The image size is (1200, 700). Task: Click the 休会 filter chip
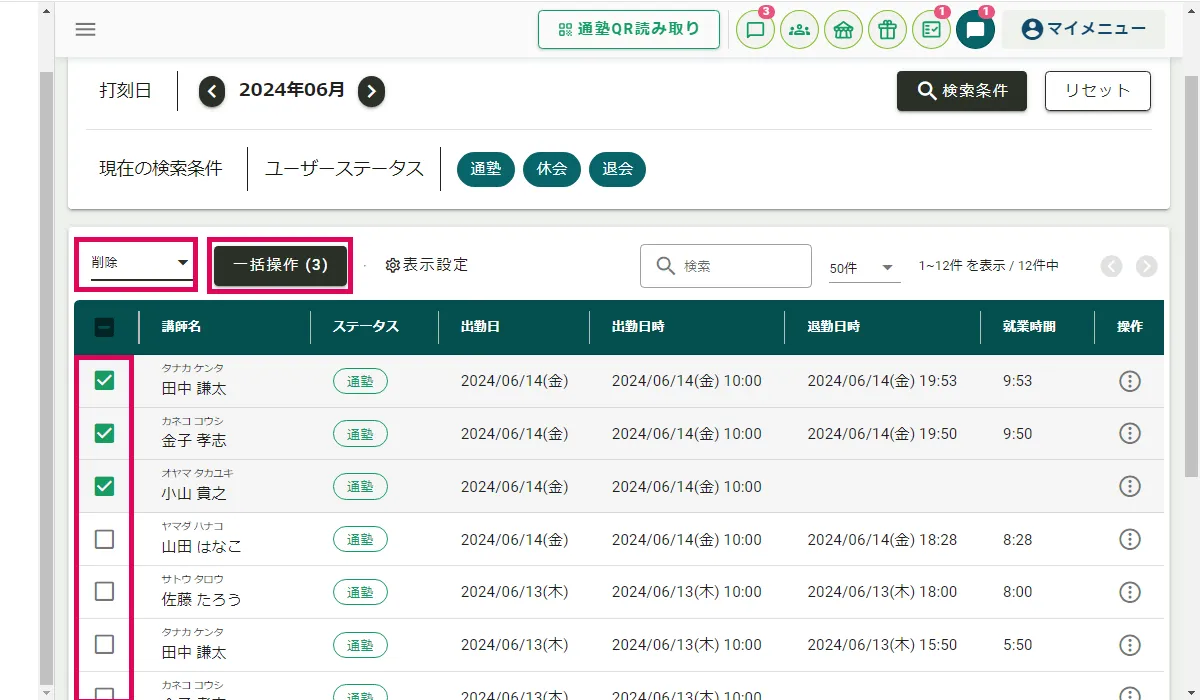click(x=551, y=169)
